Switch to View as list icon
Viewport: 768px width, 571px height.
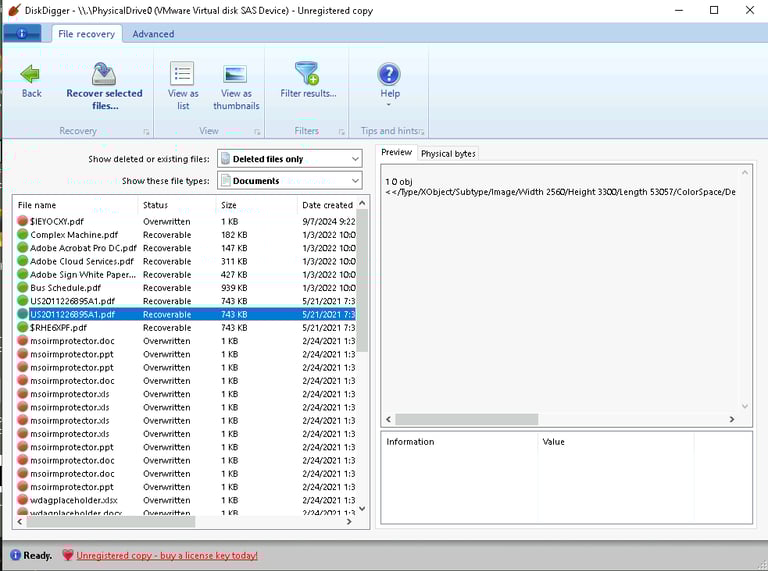point(182,73)
